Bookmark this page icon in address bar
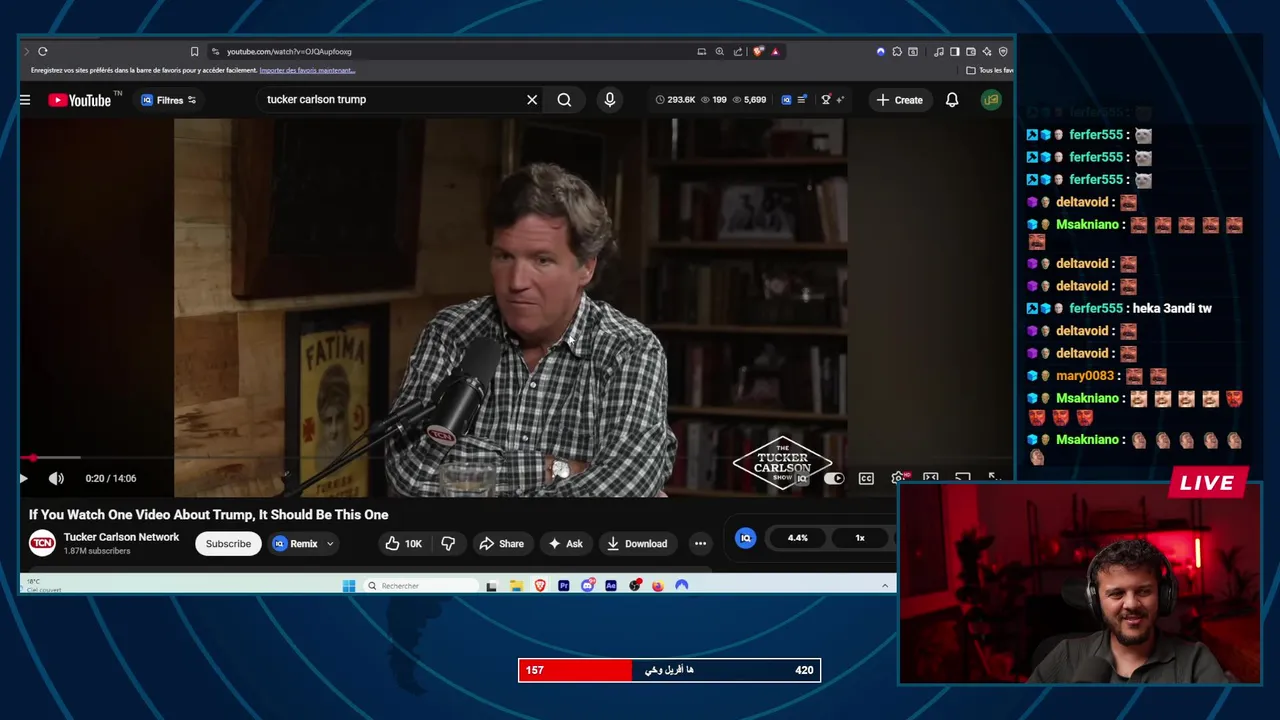Screen dimensions: 1280x720 coord(194,51)
